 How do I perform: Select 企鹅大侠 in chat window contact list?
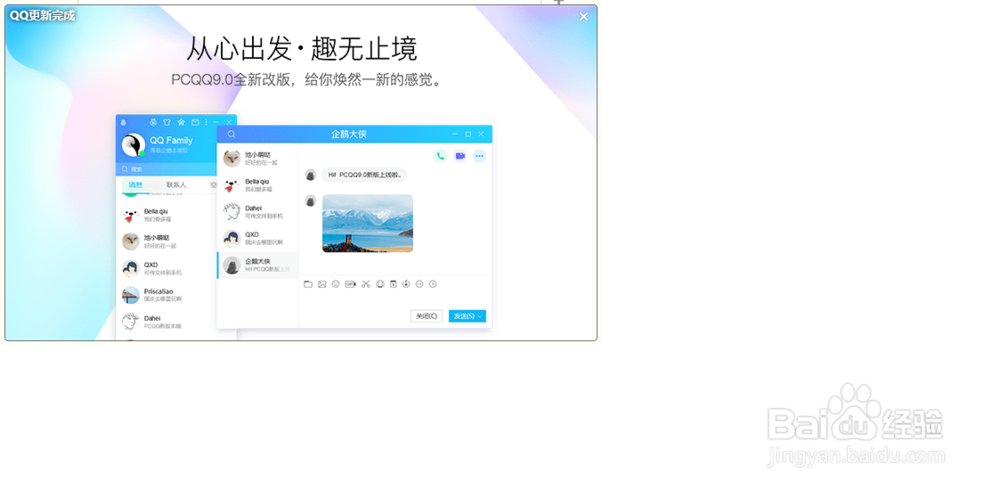[x=258, y=265]
